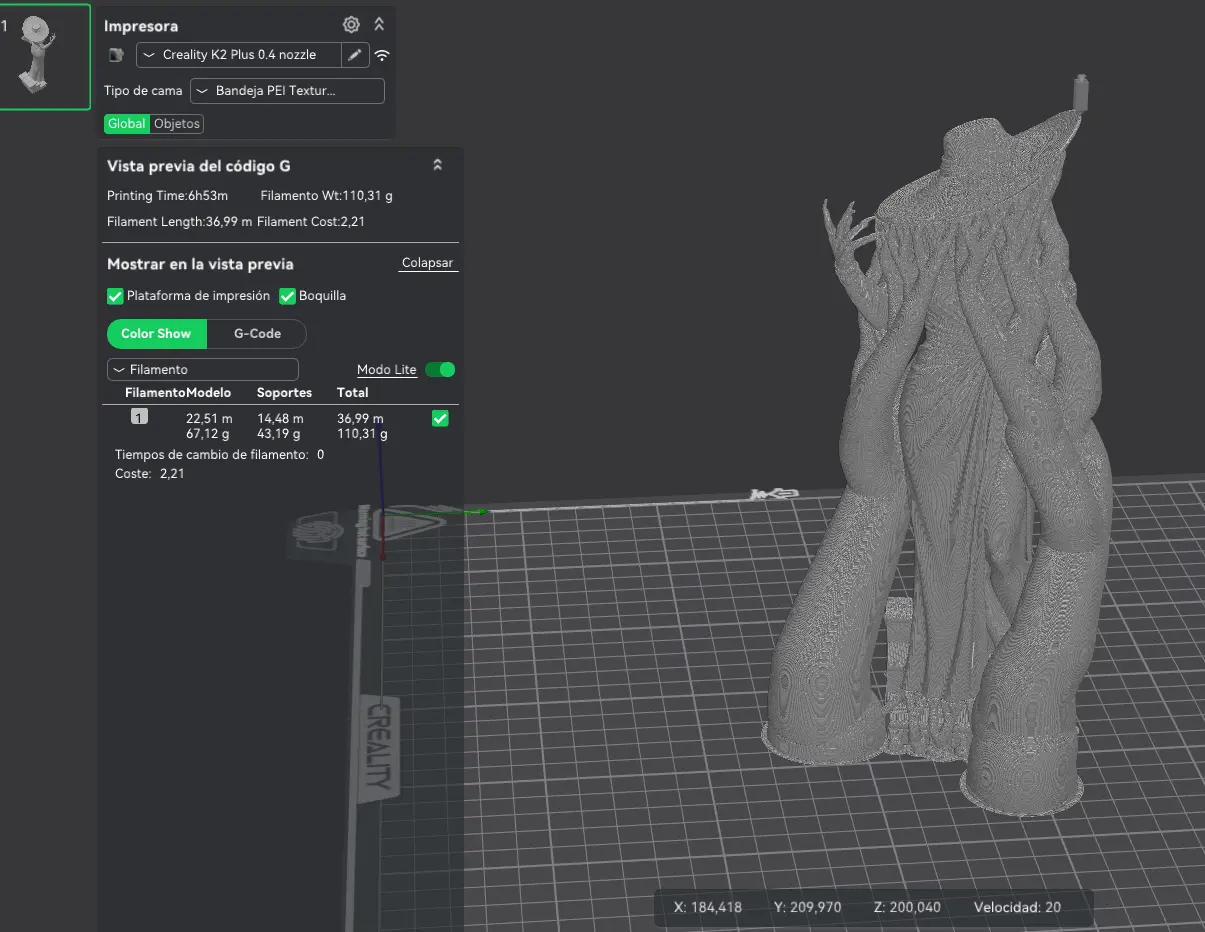Switch to the Global tab
The height and width of the screenshot is (932, 1205).
127,124
